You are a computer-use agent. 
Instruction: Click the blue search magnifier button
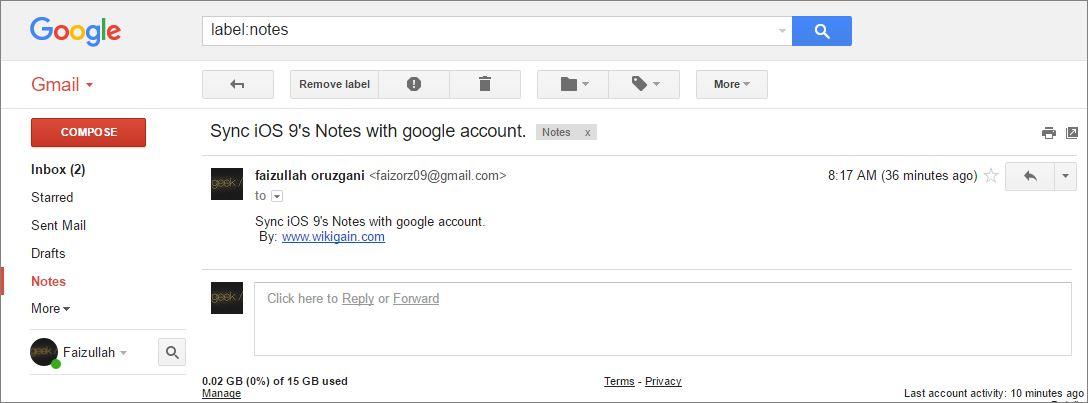pos(822,31)
